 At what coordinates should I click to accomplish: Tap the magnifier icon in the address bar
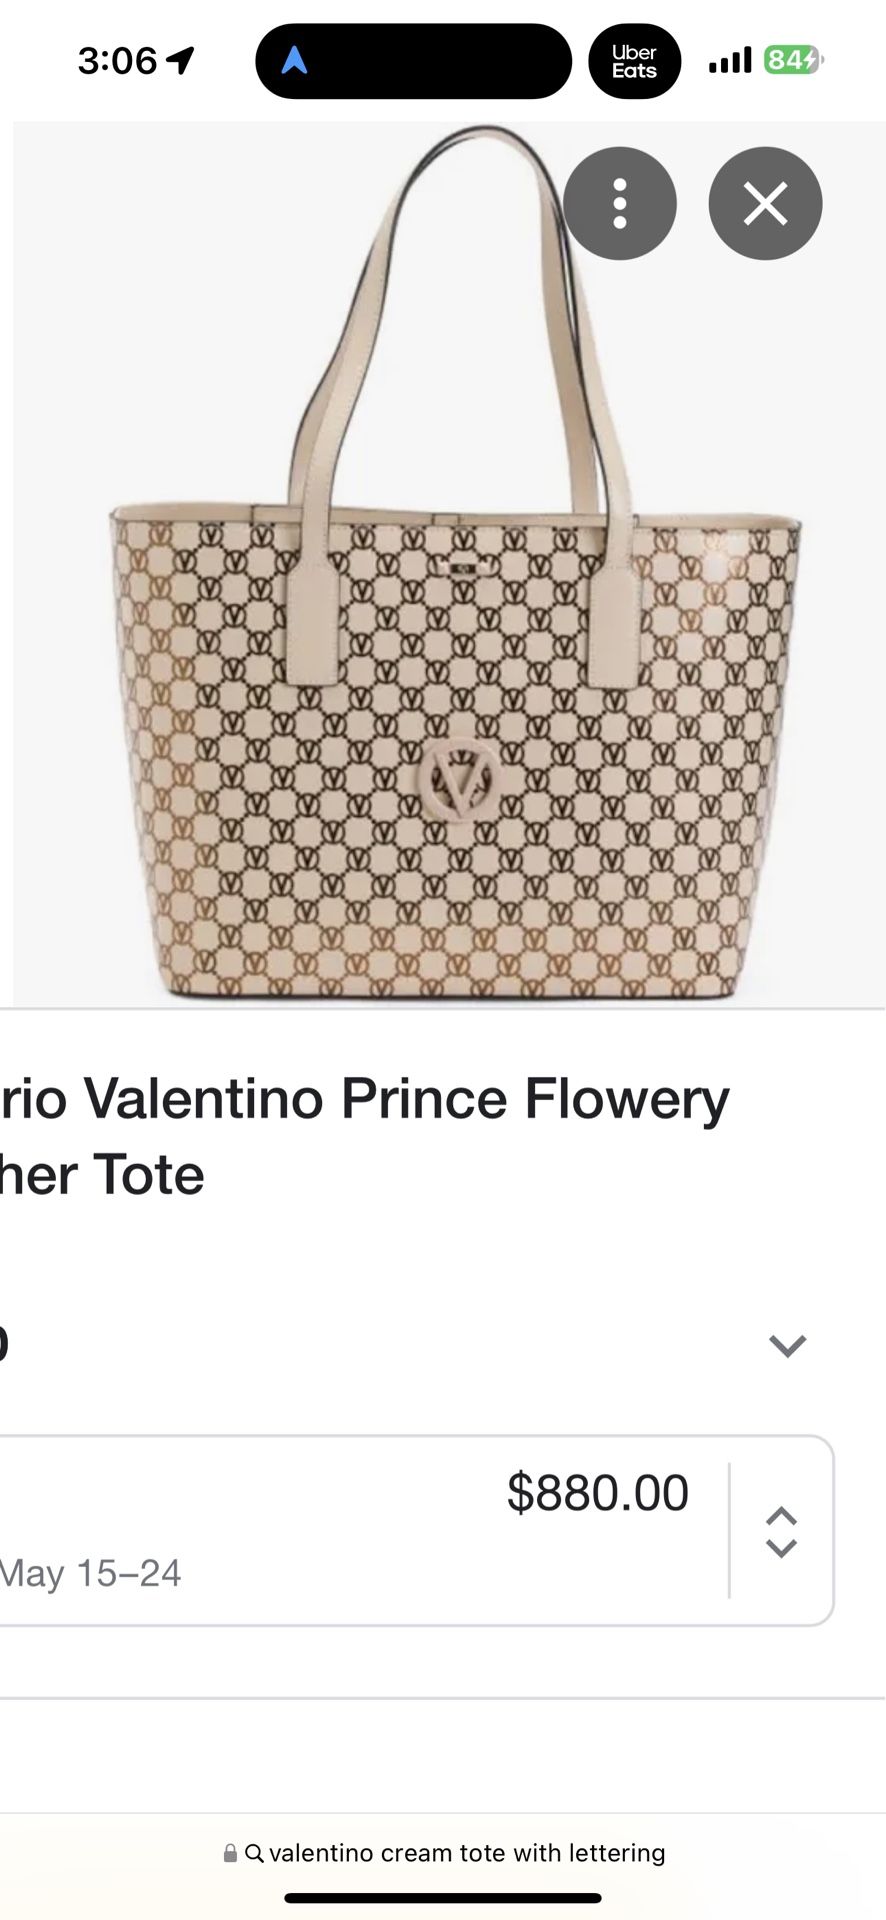pos(254,1853)
